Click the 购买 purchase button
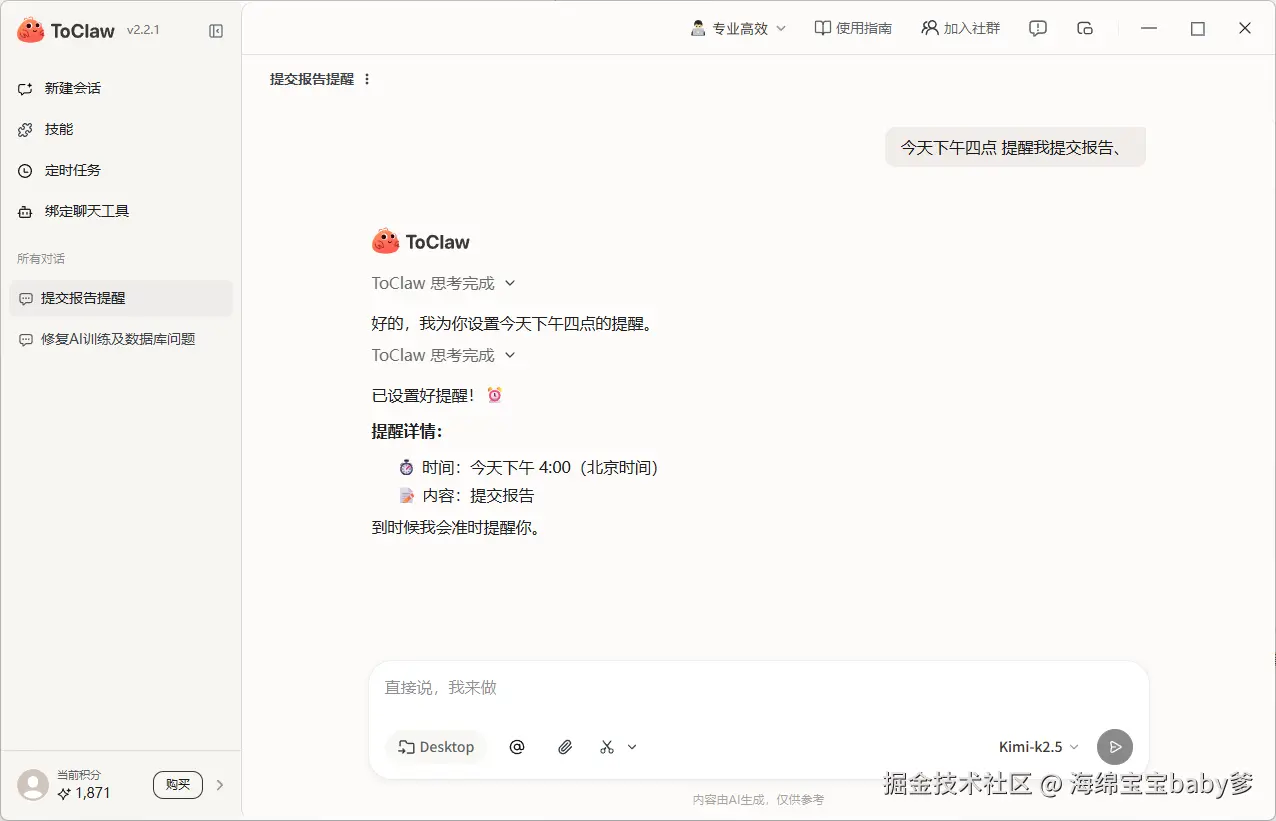This screenshot has height=821, width=1276. (178, 785)
